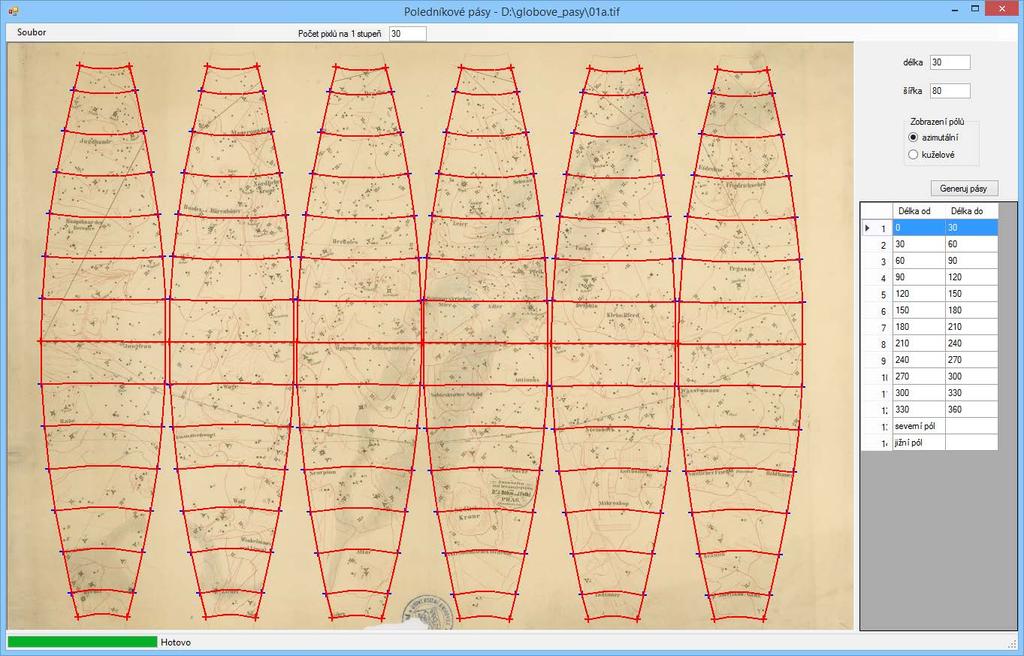This screenshot has width=1024, height=656.
Task: Click the Délka do column header
Action: click(971, 210)
